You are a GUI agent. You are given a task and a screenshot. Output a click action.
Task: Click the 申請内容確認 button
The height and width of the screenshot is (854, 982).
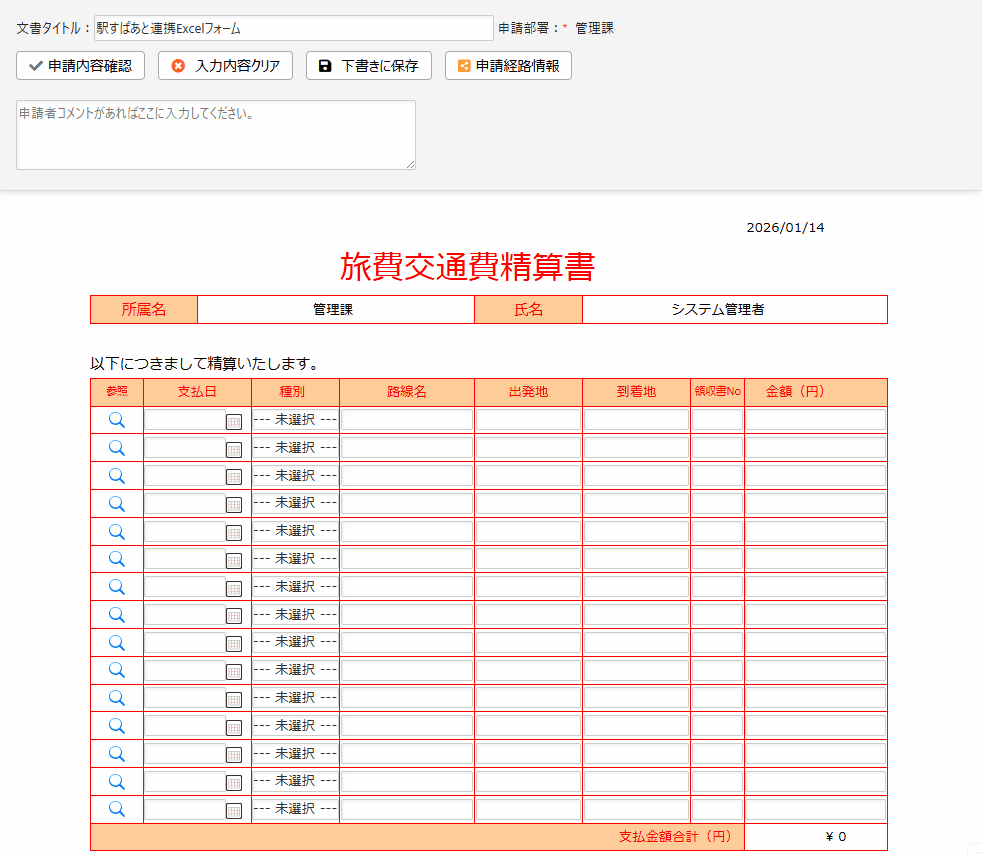tap(81, 66)
